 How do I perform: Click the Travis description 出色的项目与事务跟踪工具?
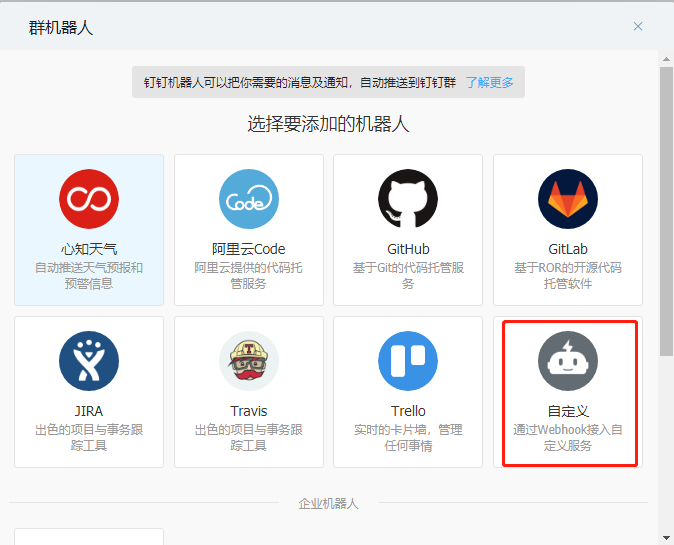coord(249,438)
